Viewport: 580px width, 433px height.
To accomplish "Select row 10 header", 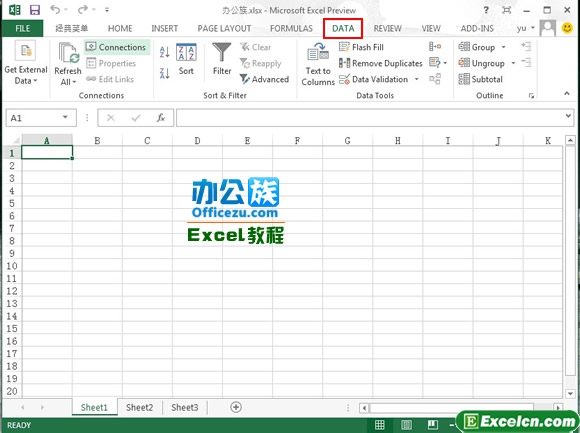I will pos(12,266).
